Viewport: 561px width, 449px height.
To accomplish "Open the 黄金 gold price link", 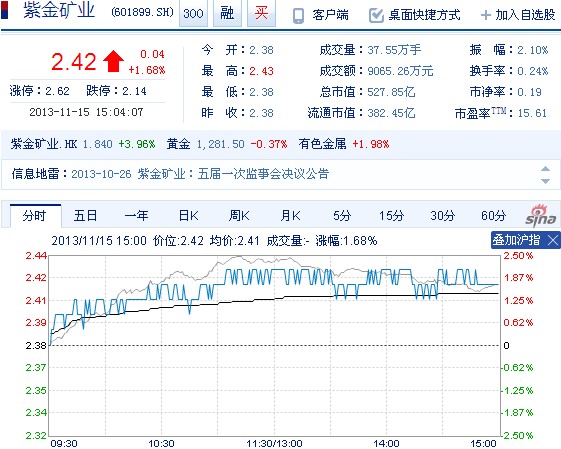I will click(178, 144).
